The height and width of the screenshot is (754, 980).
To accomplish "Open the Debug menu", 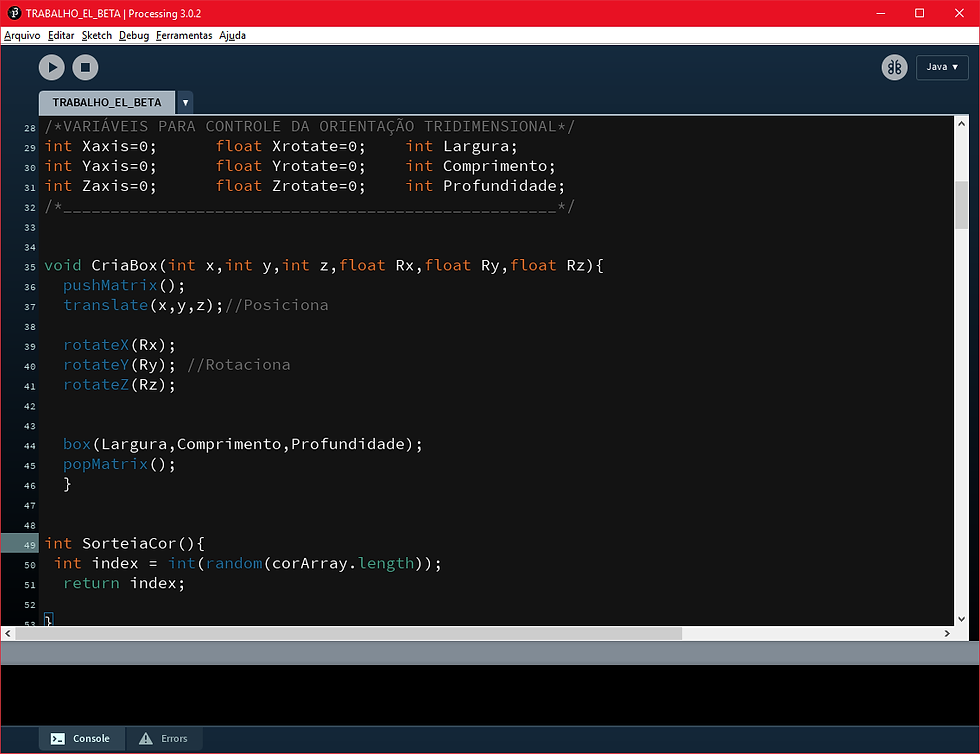I will pos(134,36).
